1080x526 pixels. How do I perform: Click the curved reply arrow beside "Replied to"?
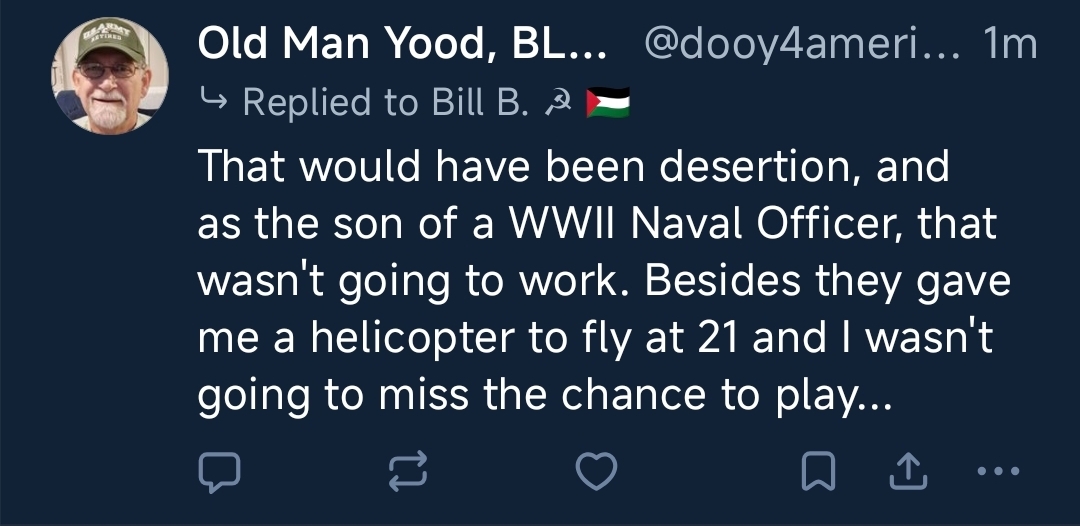(213, 101)
